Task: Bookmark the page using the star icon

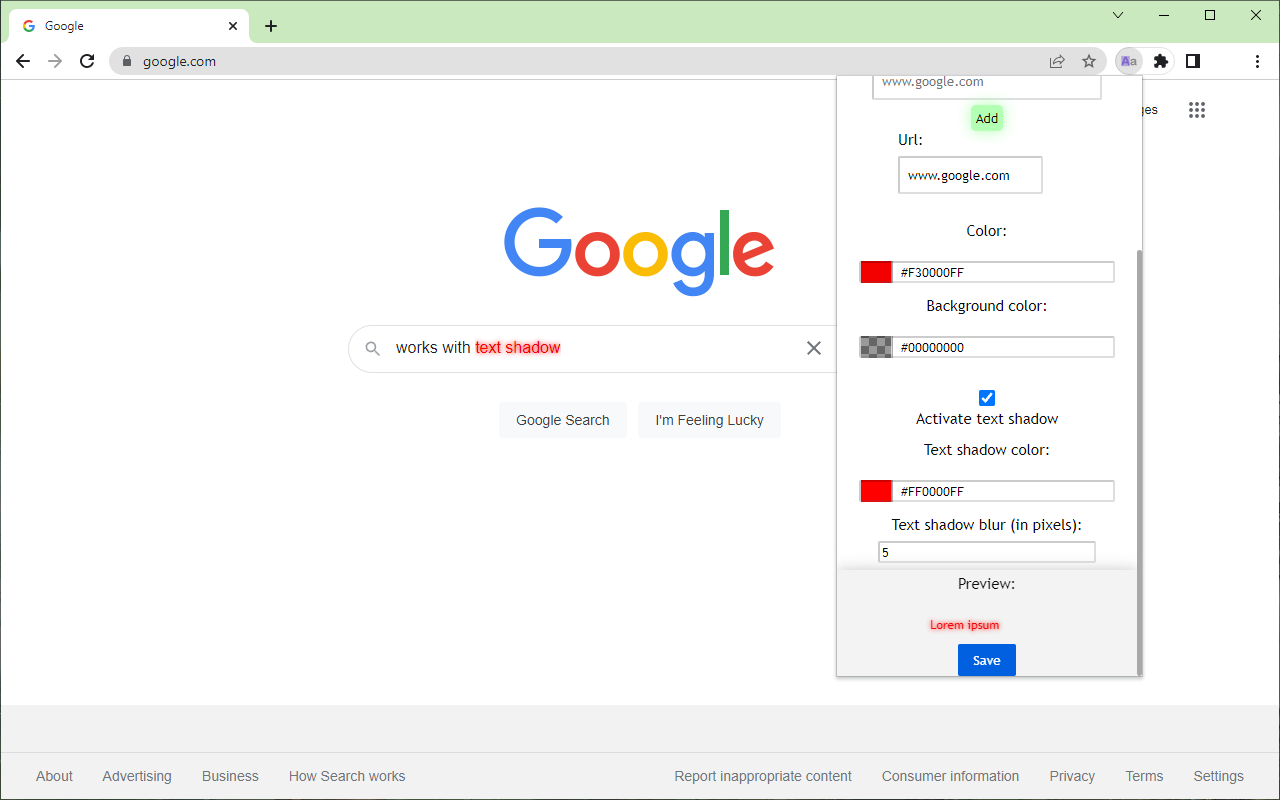Action: coord(1089,61)
